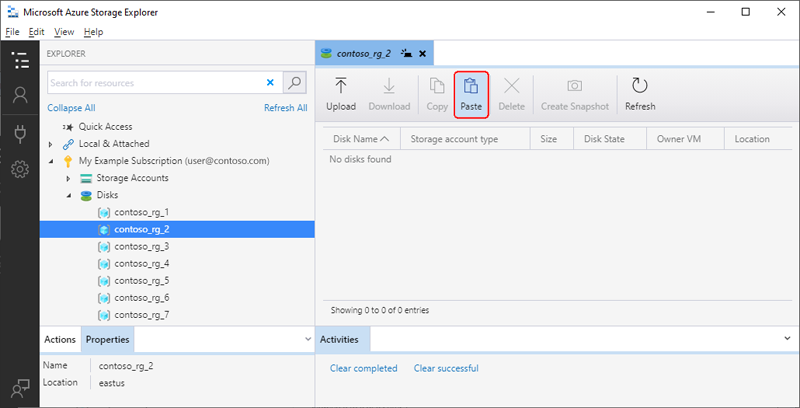
Task: Open the File menu
Action: [12, 32]
